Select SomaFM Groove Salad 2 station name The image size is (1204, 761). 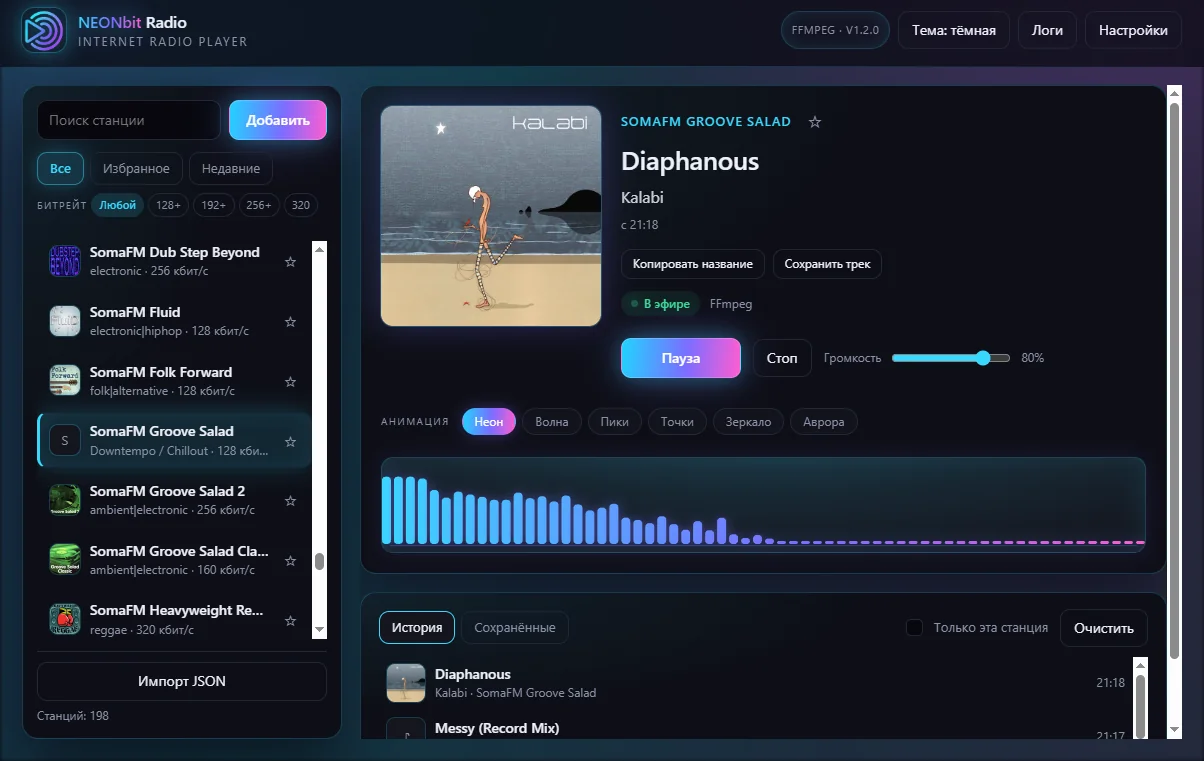coord(167,491)
